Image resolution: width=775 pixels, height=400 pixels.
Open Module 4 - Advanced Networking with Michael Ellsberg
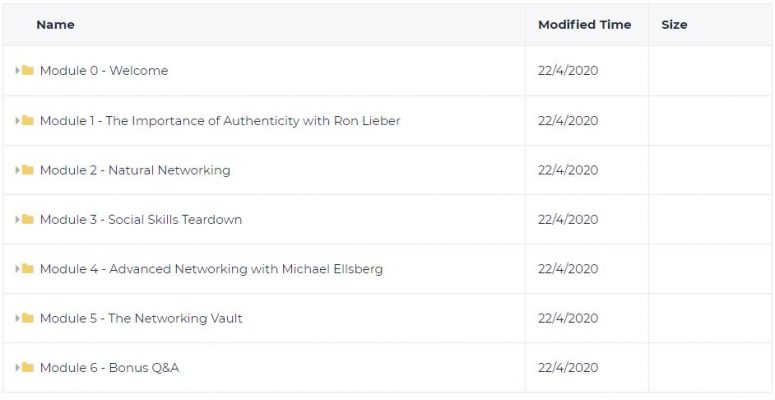[x=211, y=269]
